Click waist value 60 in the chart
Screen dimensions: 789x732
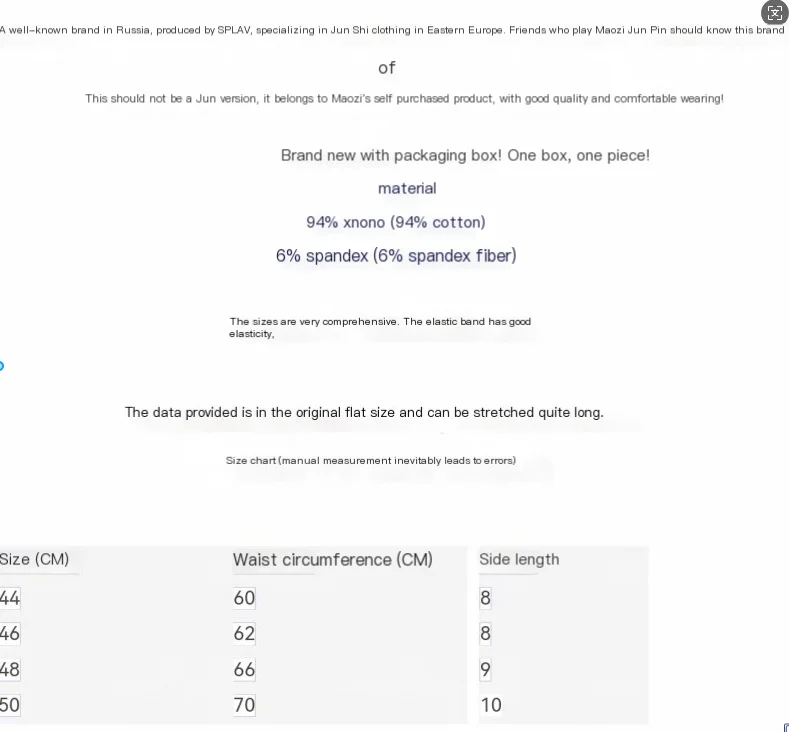244,598
